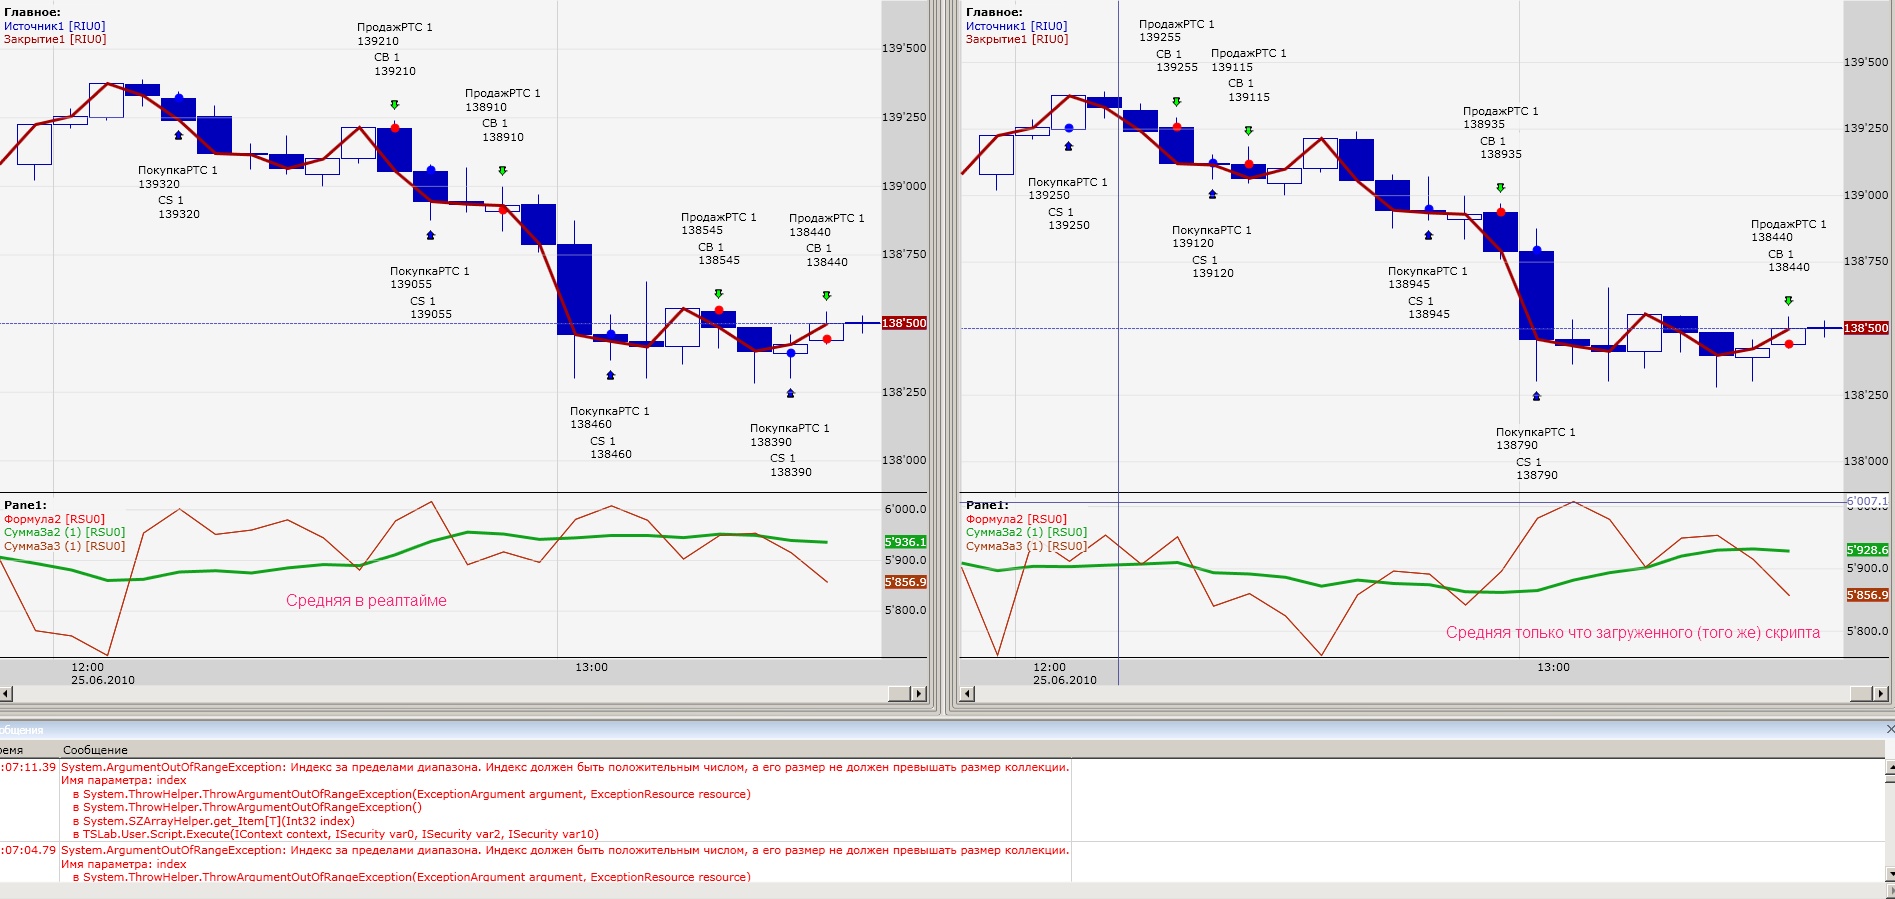Image resolution: width=1895 pixels, height=899 pixels.
Task: Click blue buy arrow above ПокупкаРТС 1 139250
Action: tap(1069, 146)
